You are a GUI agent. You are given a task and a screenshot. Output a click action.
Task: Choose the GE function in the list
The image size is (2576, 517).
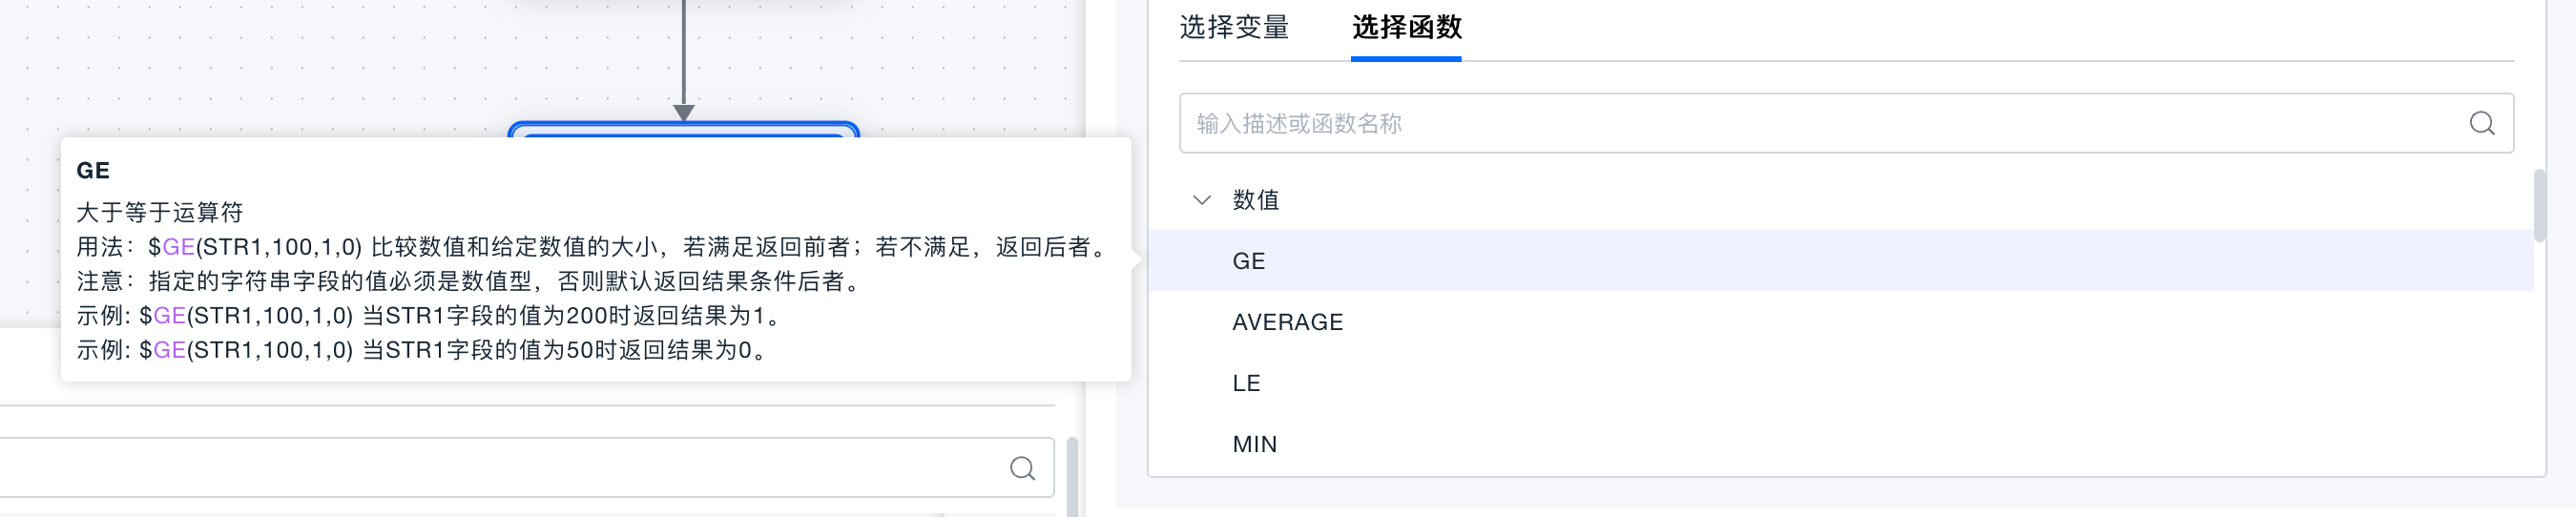tap(1249, 261)
